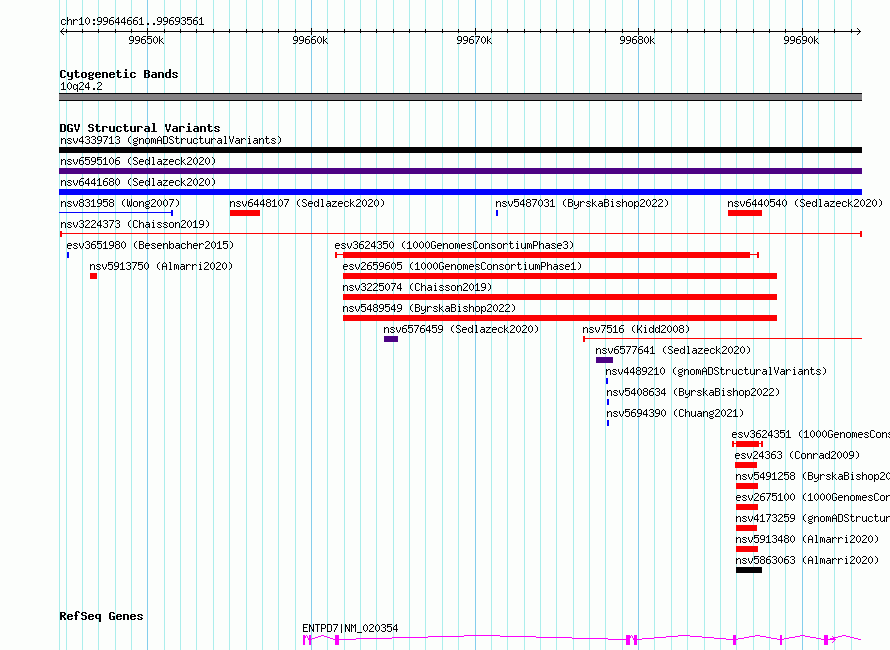890x650 pixels.
Task: Open nsv5913480 (Almarri2020) label
Action: pos(807,539)
